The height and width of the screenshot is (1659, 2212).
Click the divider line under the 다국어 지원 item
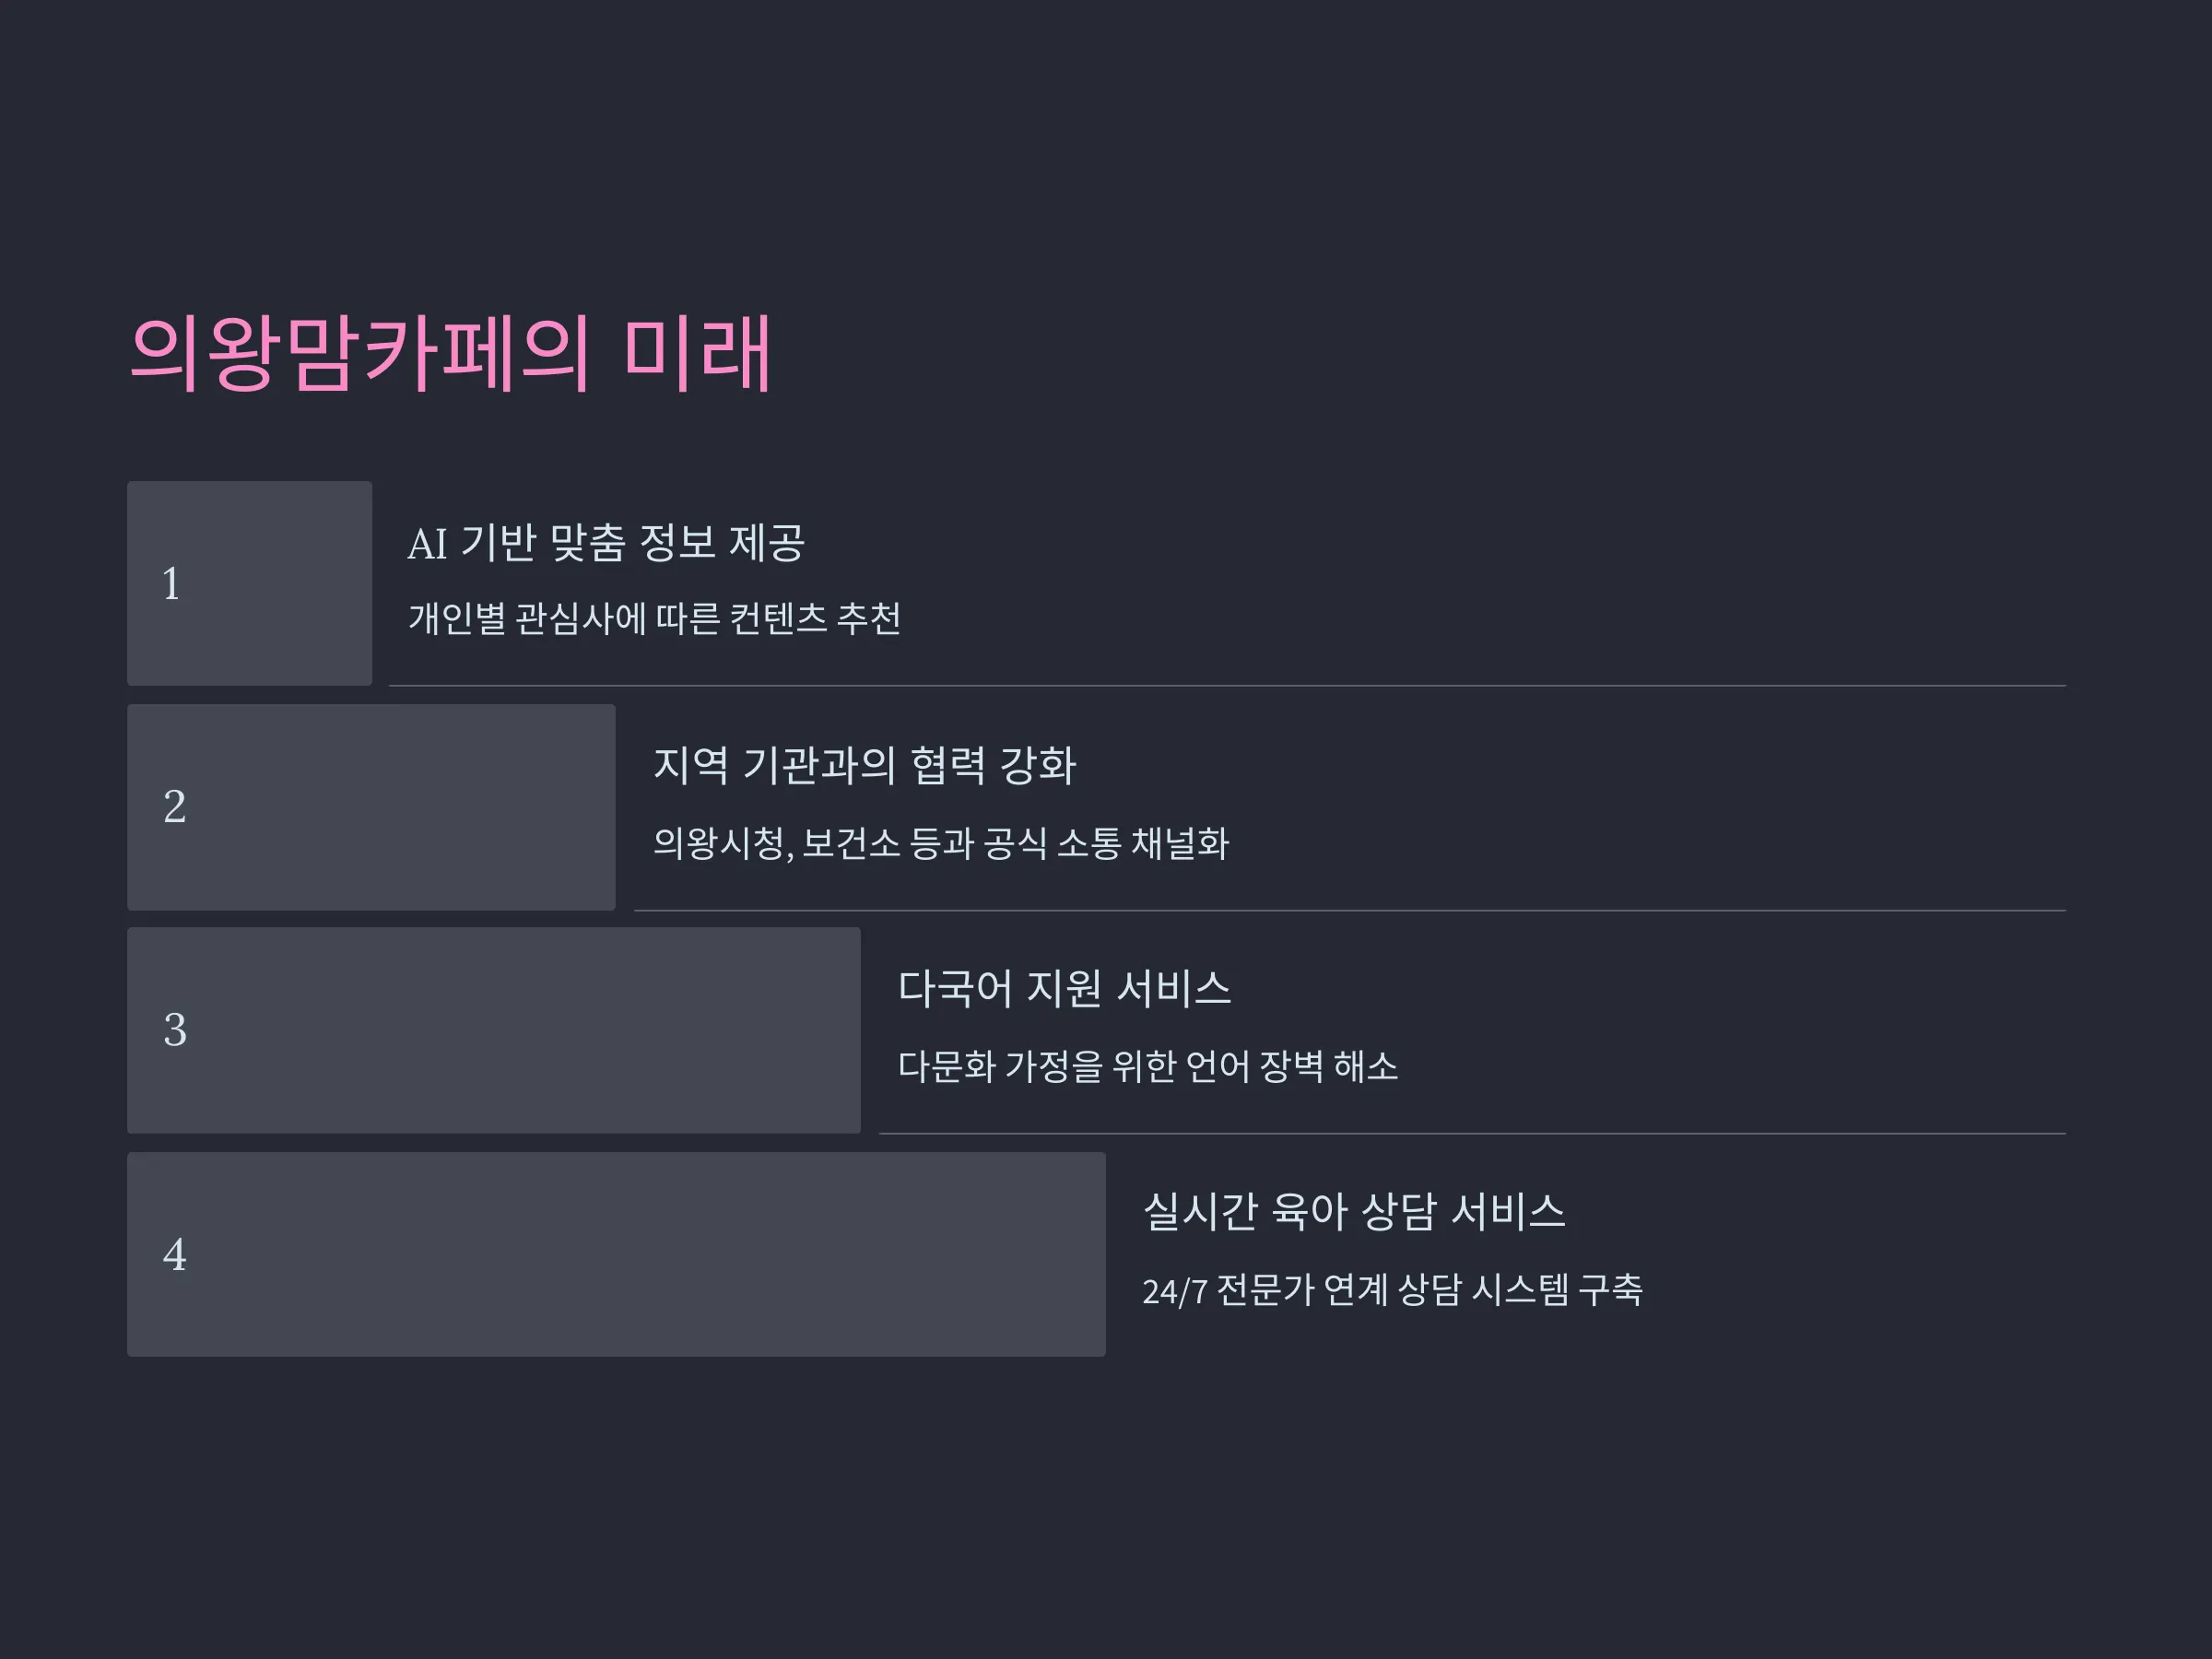tap(1472, 1134)
